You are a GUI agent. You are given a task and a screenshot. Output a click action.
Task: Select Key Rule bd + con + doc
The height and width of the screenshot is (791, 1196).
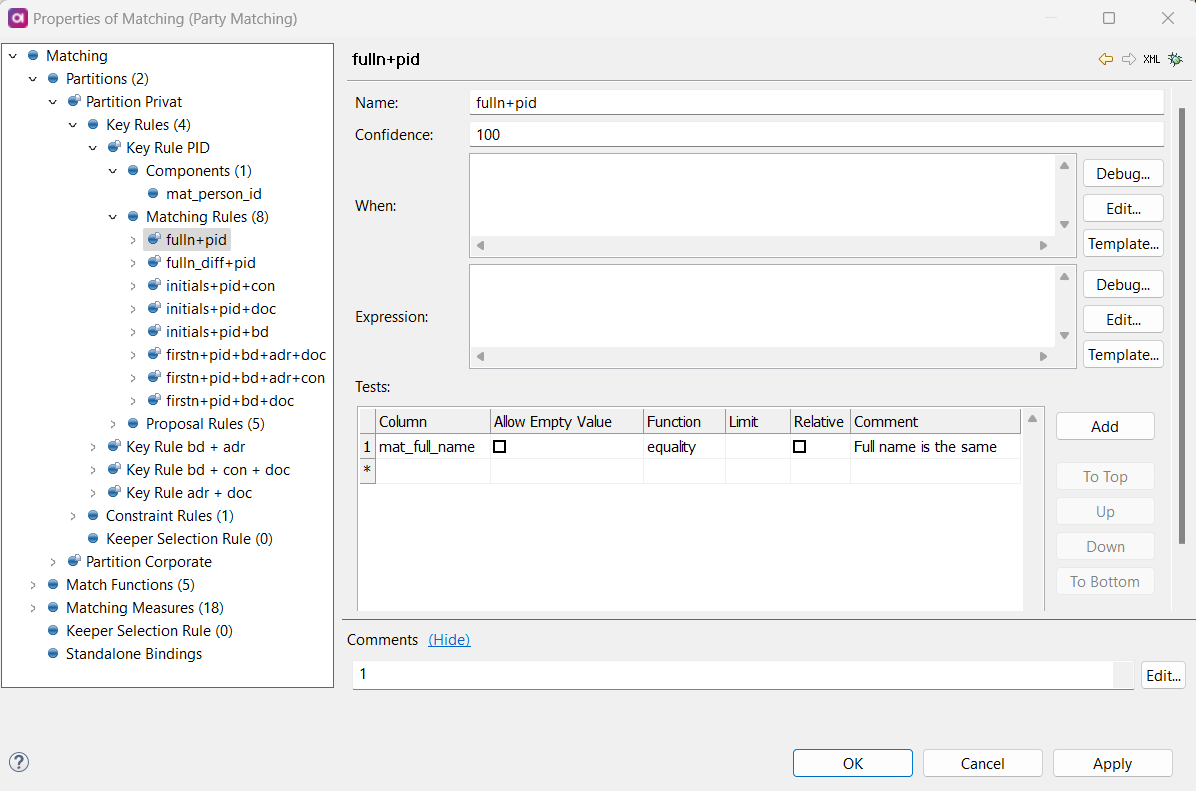click(207, 469)
